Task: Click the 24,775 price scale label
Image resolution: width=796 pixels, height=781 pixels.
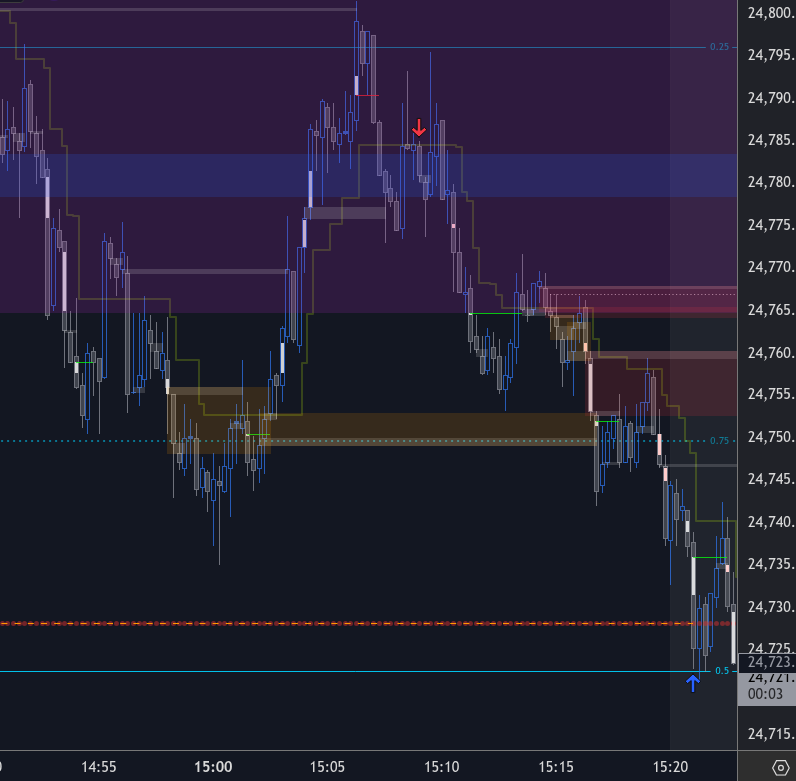Action: pyautogui.click(x=771, y=224)
